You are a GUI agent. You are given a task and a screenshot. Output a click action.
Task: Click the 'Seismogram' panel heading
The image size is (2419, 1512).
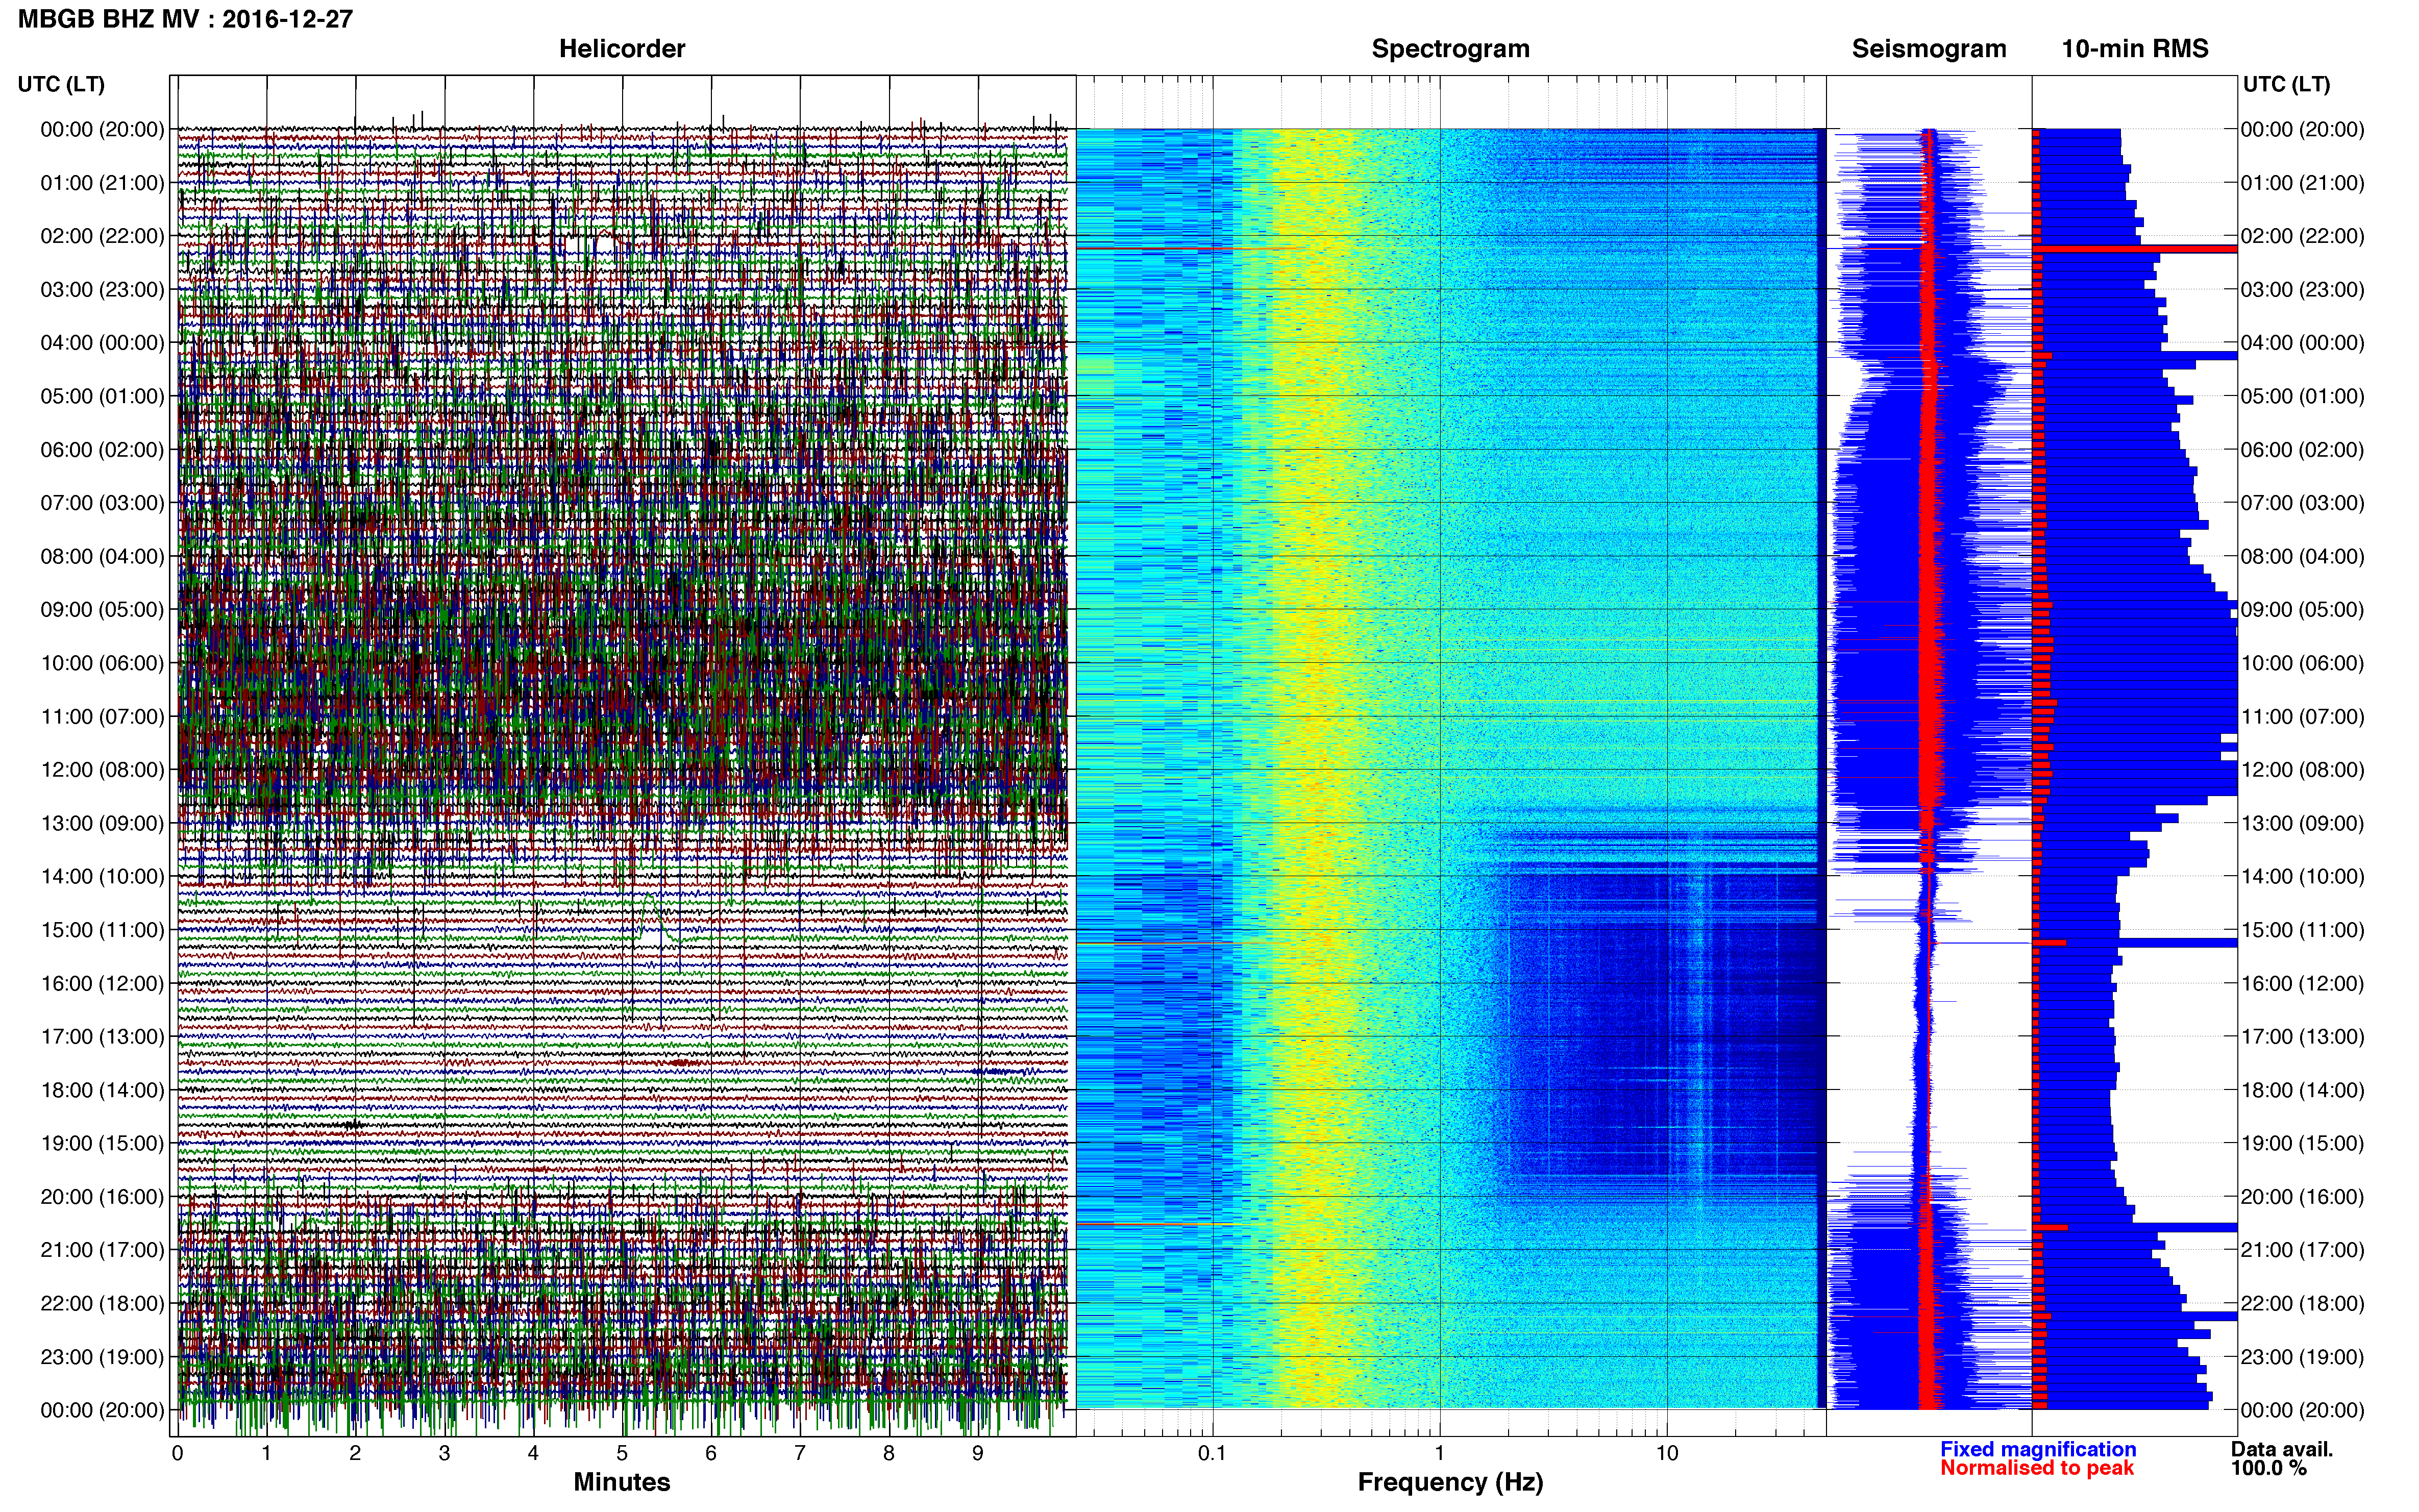tap(1929, 49)
